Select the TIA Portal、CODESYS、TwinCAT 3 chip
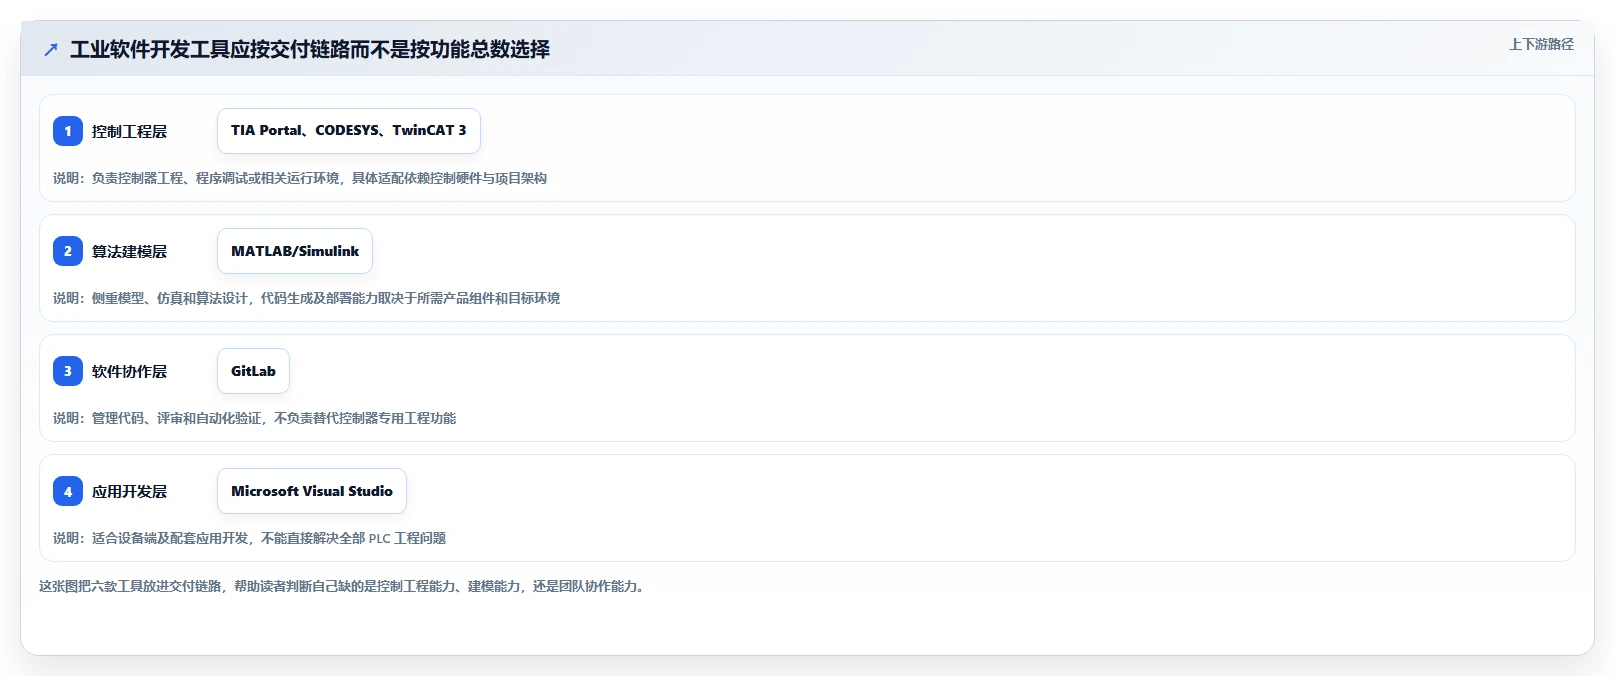 [349, 131]
